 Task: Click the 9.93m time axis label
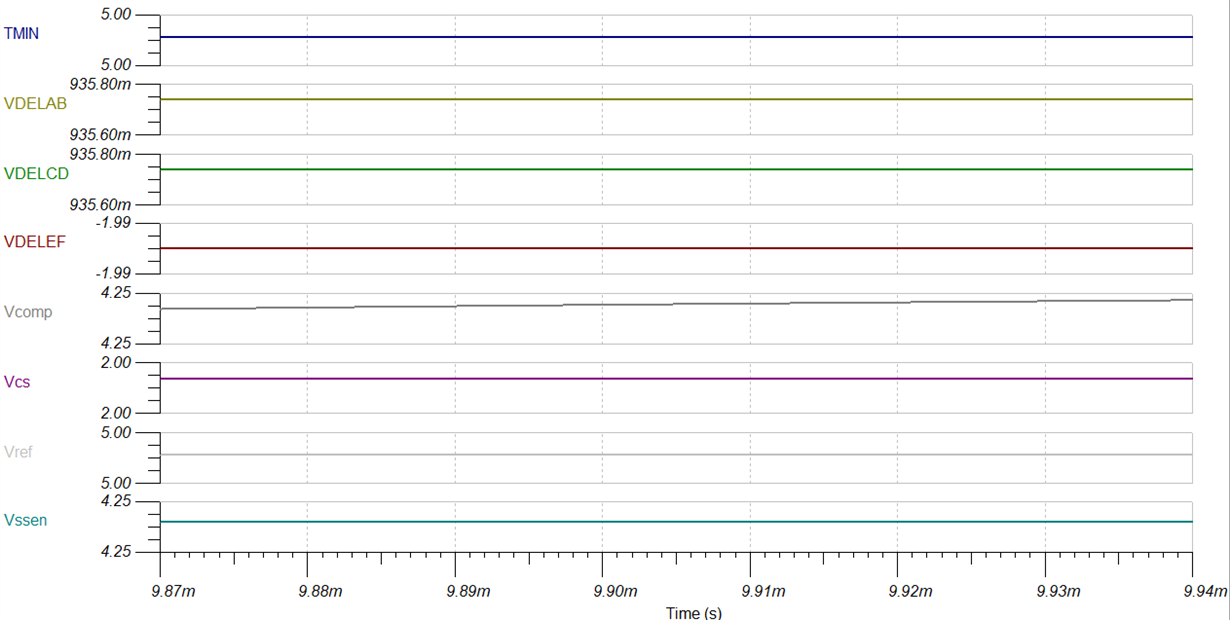pyautogui.click(x=1058, y=592)
